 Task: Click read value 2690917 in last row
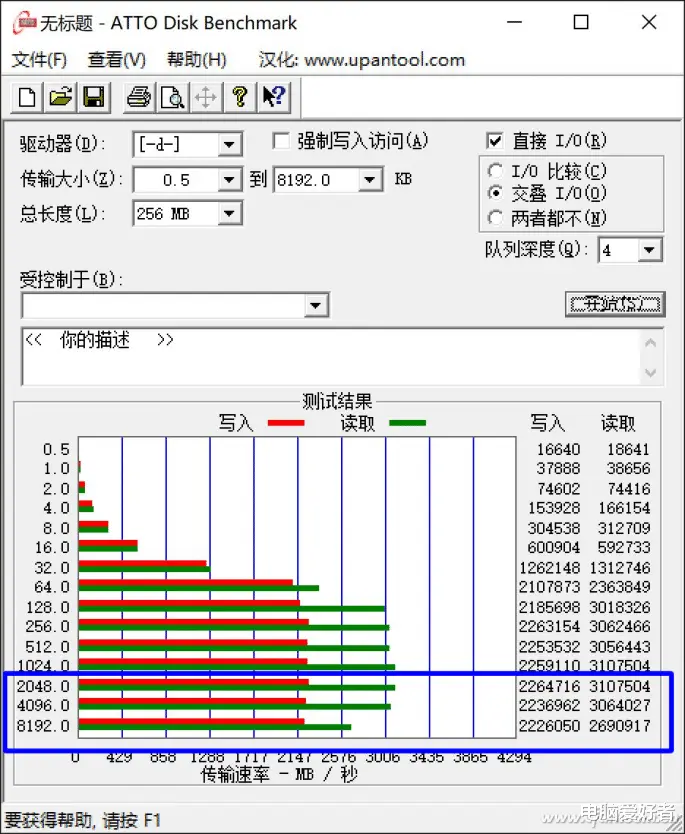point(620,726)
